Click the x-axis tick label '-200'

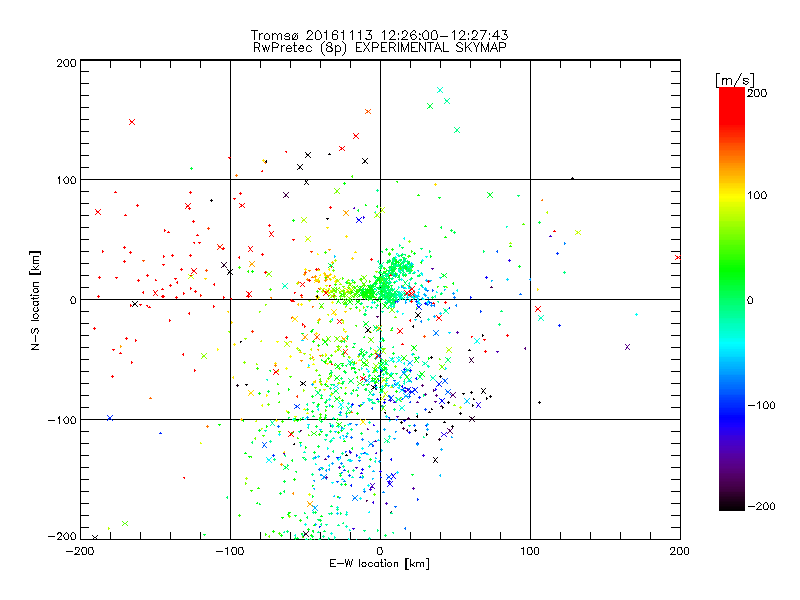pyautogui.click(x=80, y=552)
